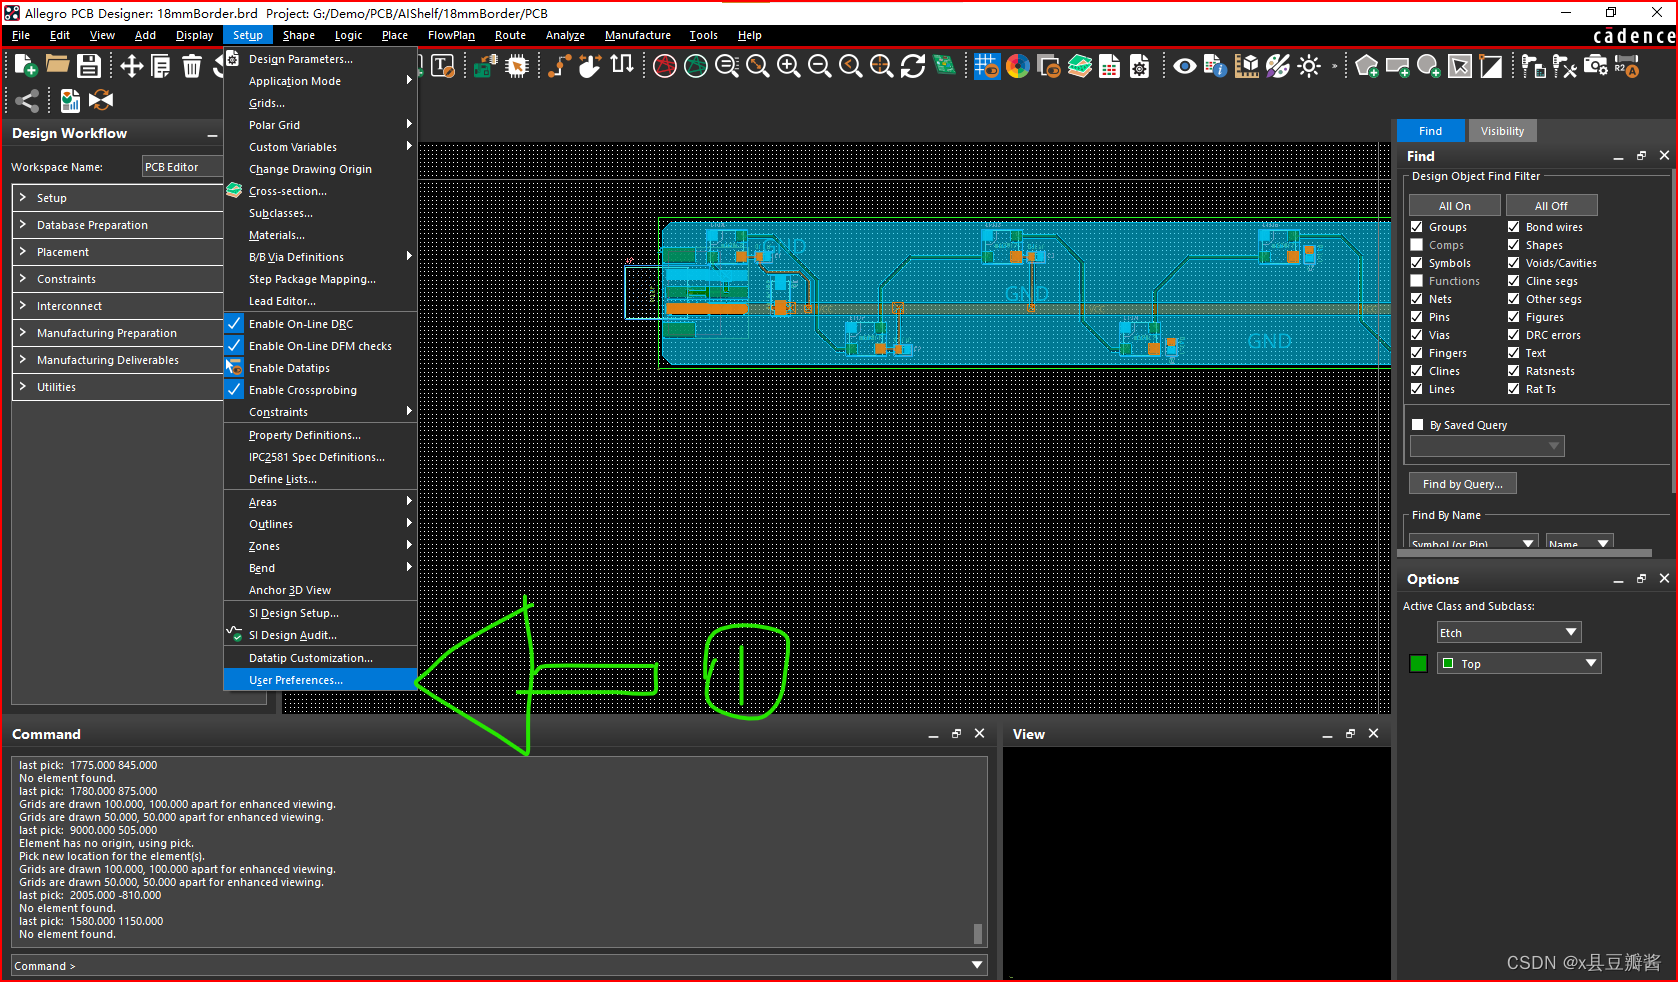
Task: Open SI Design Audit menu entry
Action: pyautogui.click(x=320, y=635)
